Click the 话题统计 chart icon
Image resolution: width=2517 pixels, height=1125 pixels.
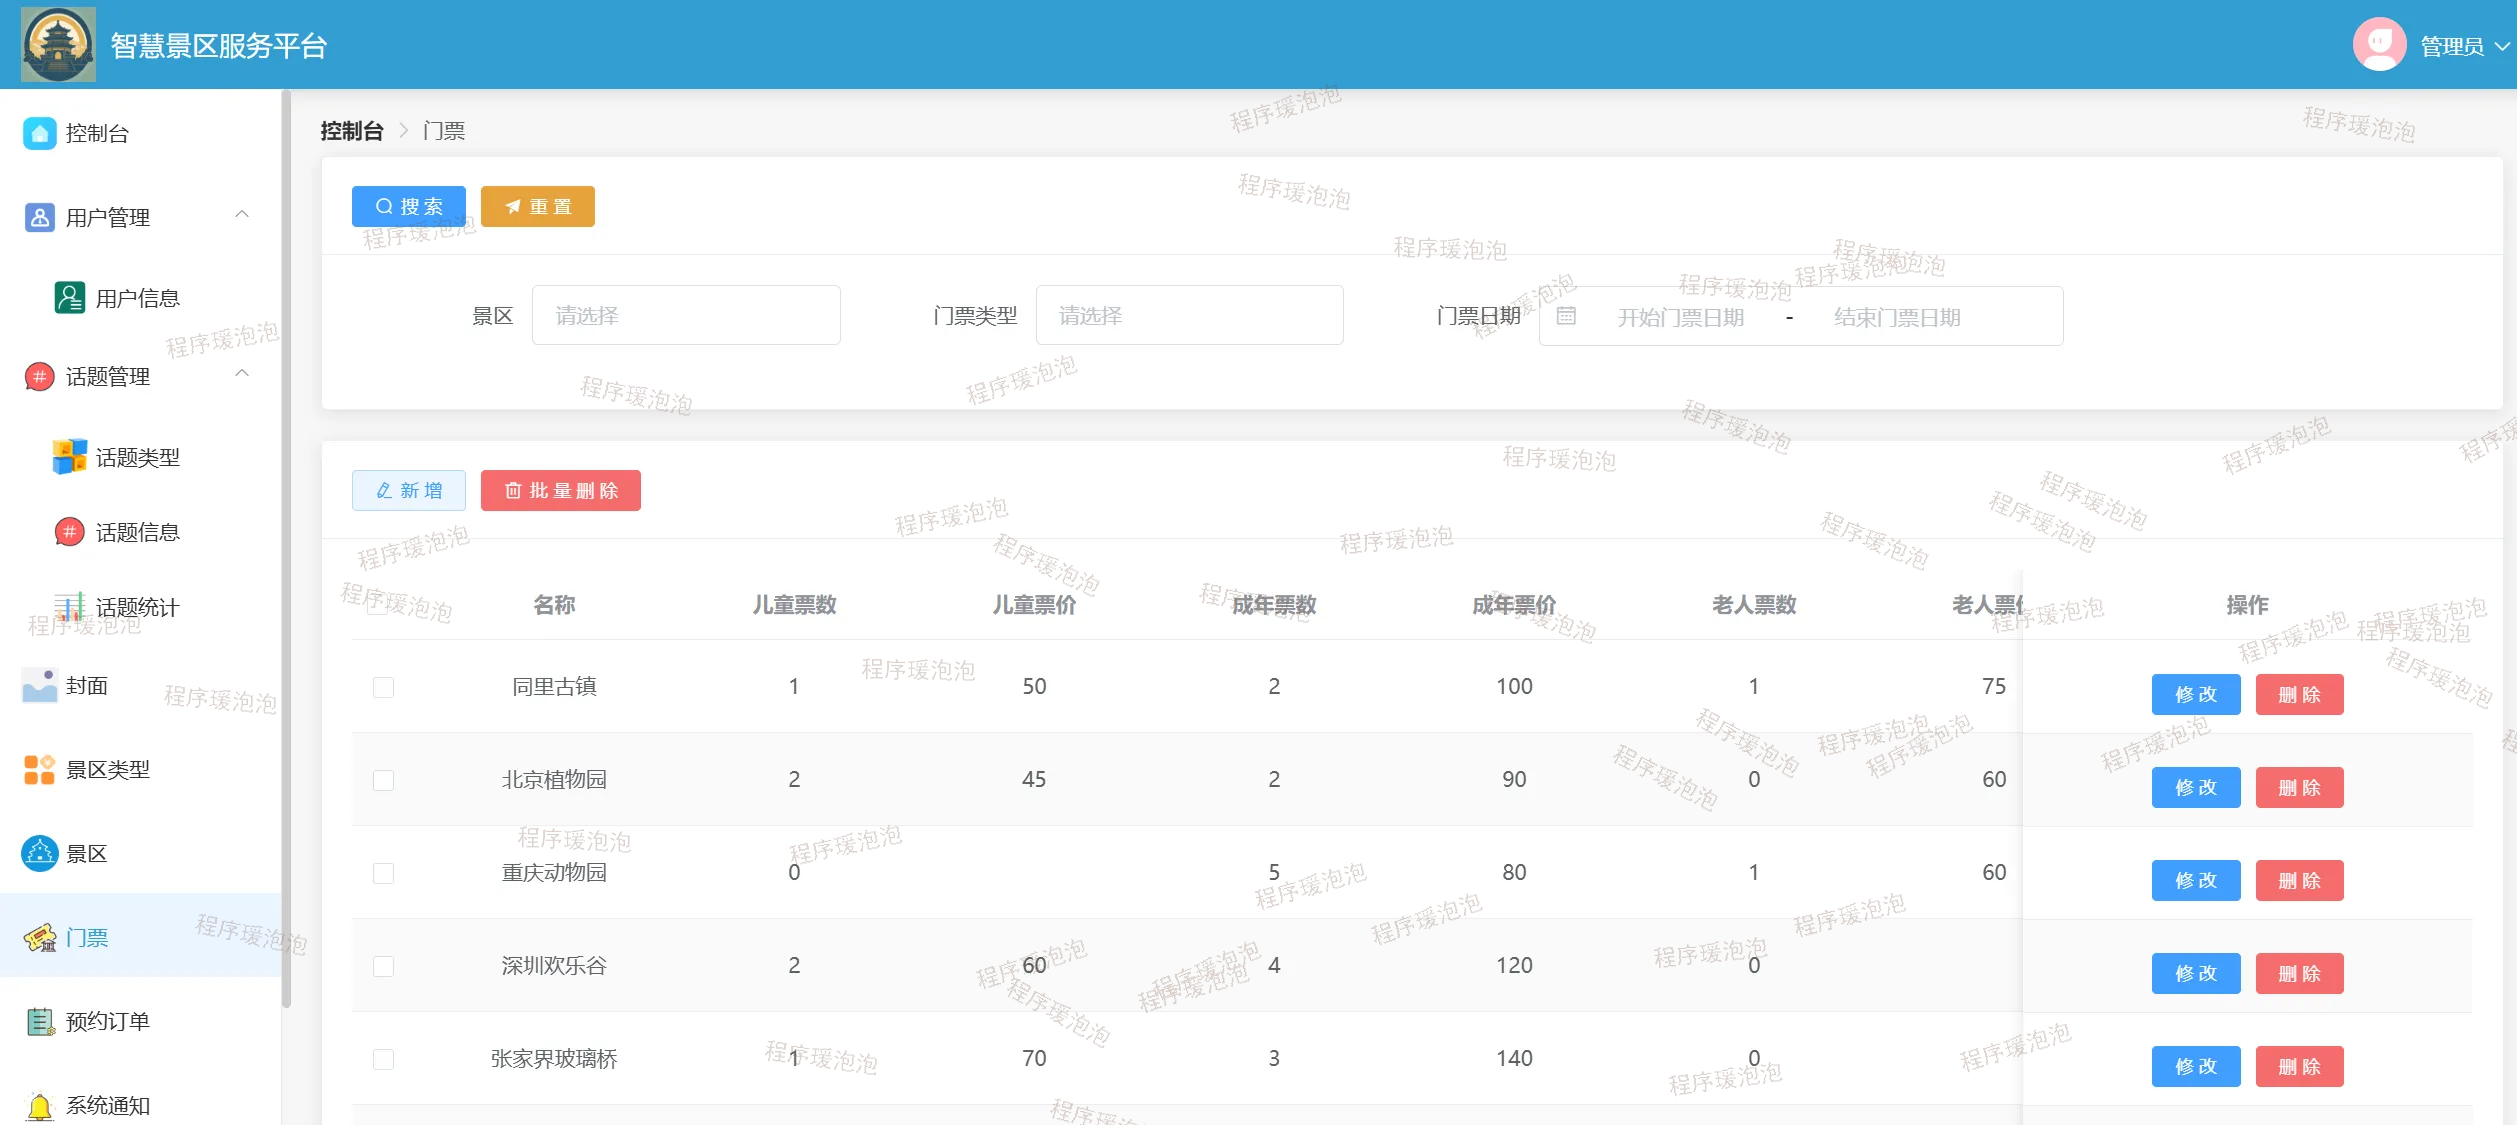[69, 607]
